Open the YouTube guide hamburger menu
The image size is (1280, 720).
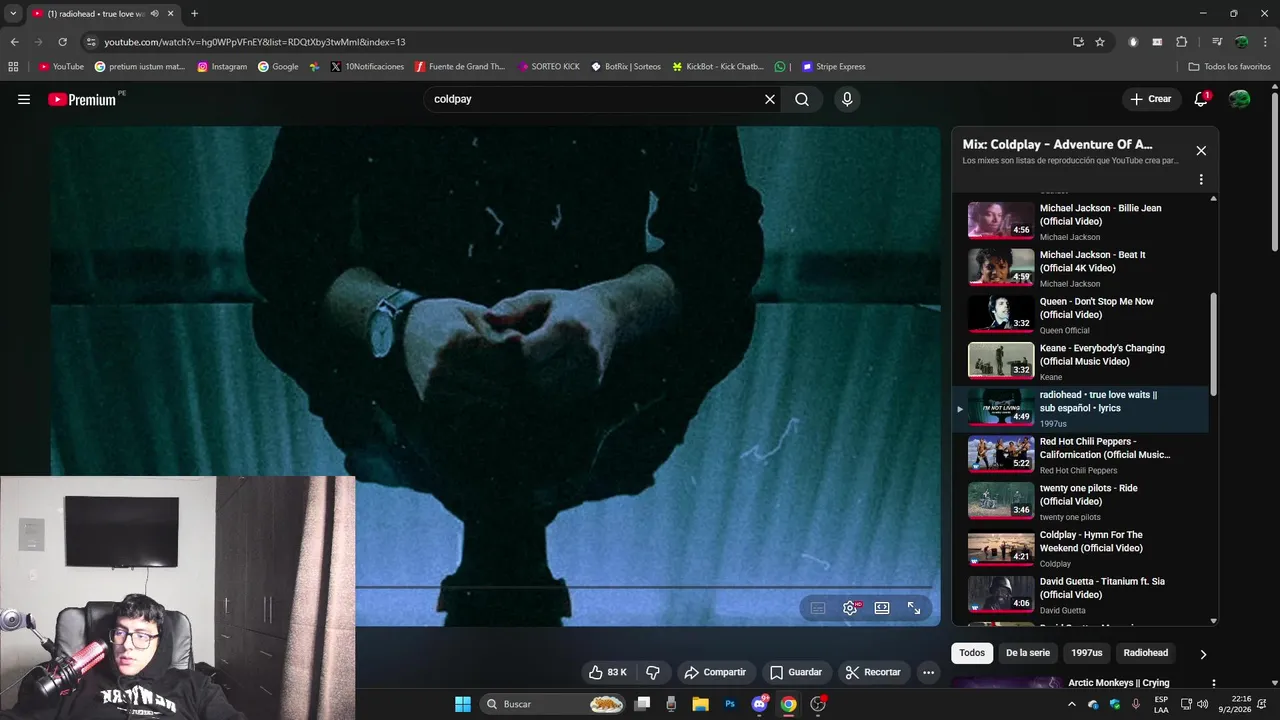(x=24, y=99)
